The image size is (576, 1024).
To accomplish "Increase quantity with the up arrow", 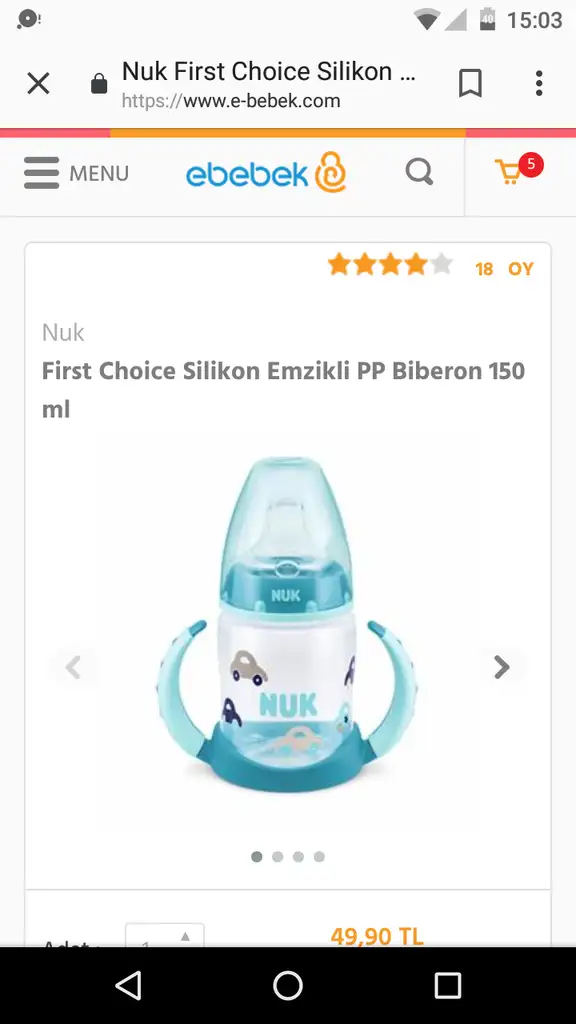I will click(x=185, y=936).
